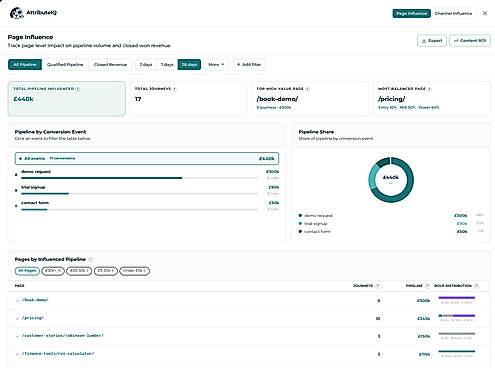The width and height of the screenshot is (495, 368).
Task: Click the /pricing/ role distribution bar
Action: [x=457, y=315]
